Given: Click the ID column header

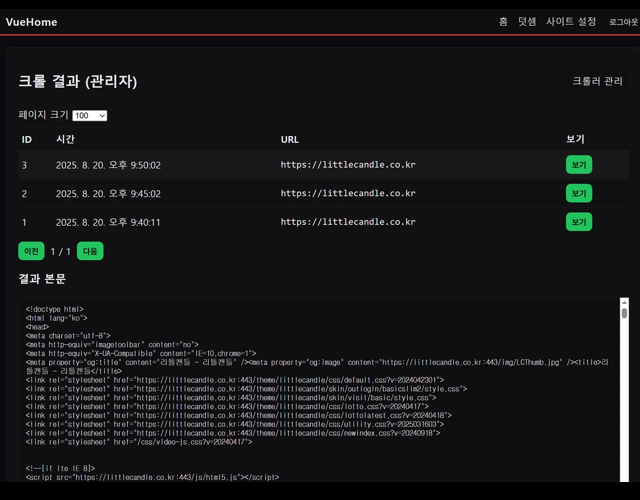Looking at the screenshot, I should pyautogui.click(x=27, y=140).
